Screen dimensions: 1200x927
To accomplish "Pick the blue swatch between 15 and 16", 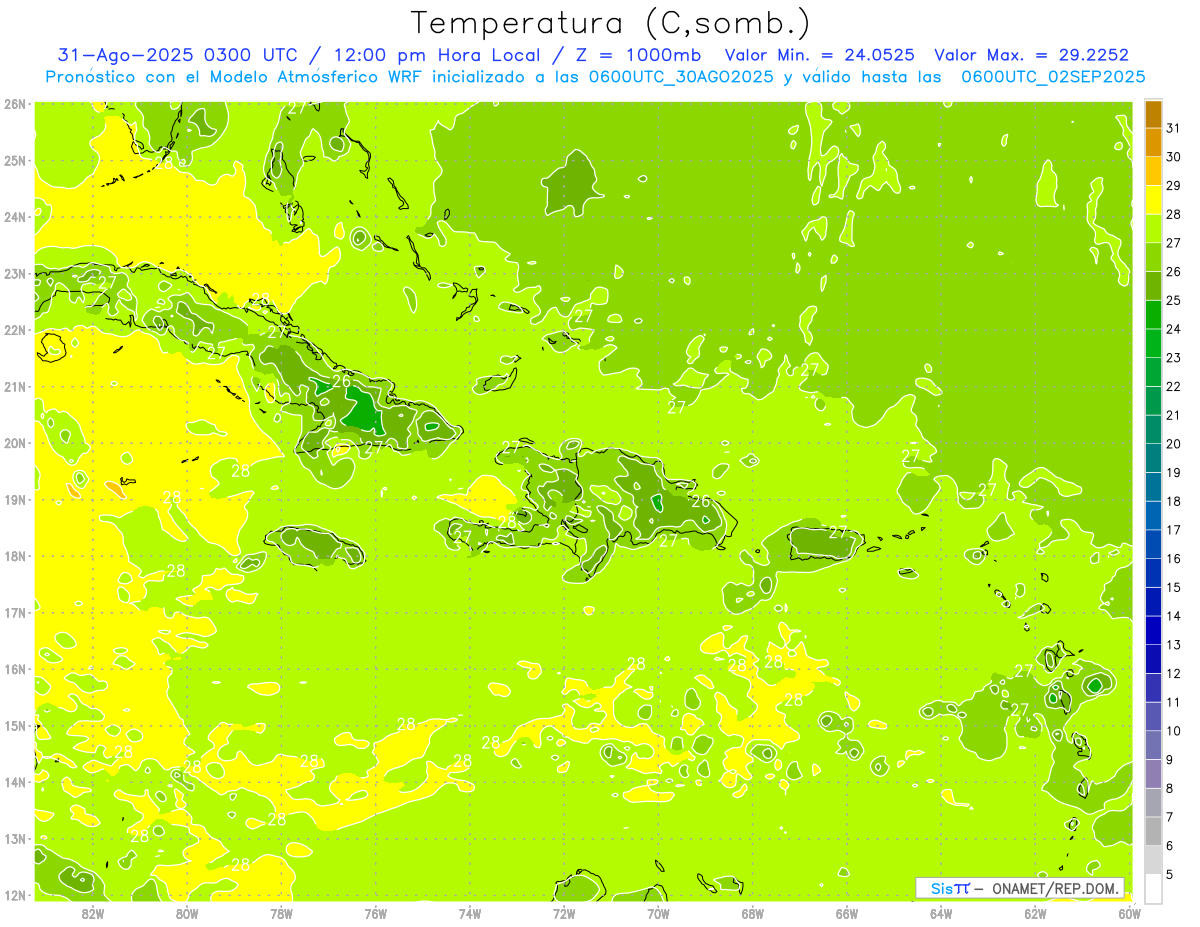I will click(x=1153, y=573).
